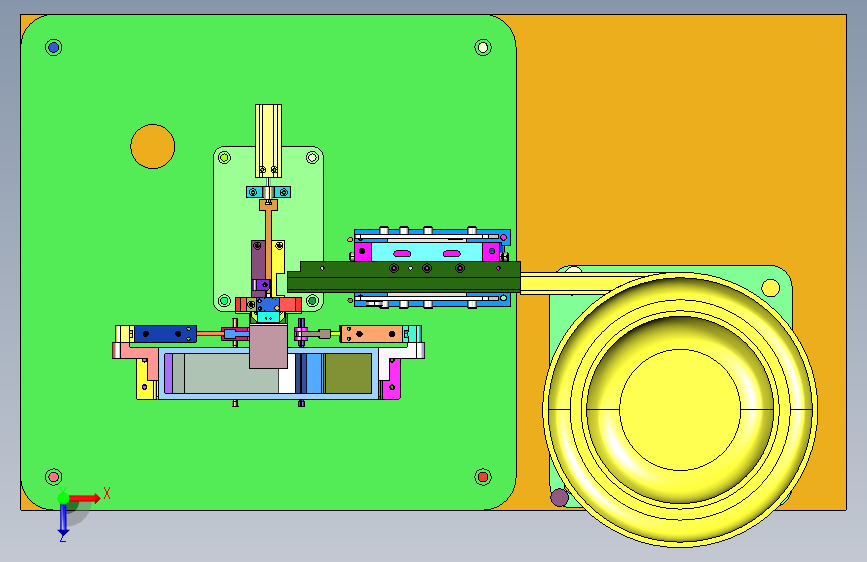Viewport: 867px width, 562px height.
Task: Pick the right red block below the orange rod
Action: click(x=290, y=305)
